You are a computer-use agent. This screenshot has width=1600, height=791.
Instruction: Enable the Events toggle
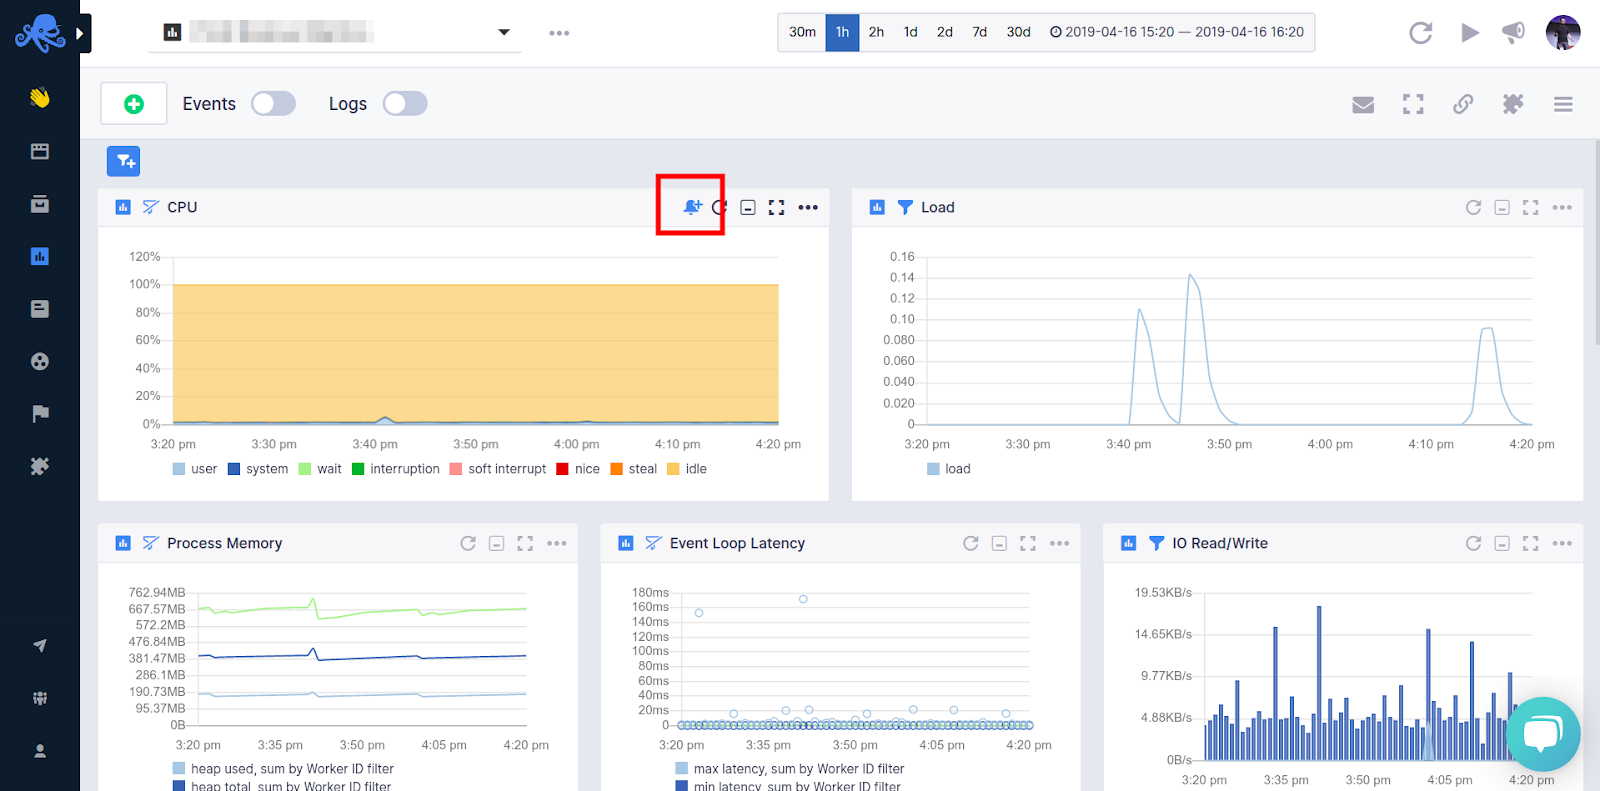pyautogui.click(x=273, y=104)
